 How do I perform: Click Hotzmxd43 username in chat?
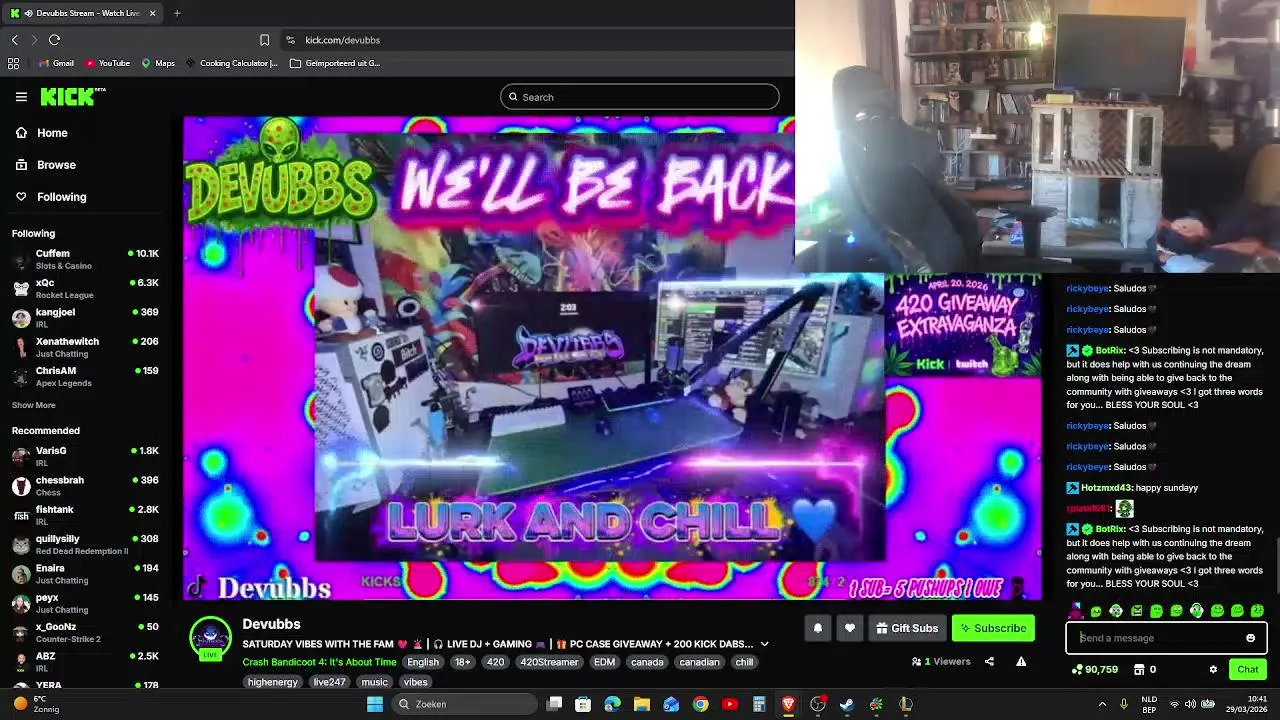click(x=1106, y=488)
